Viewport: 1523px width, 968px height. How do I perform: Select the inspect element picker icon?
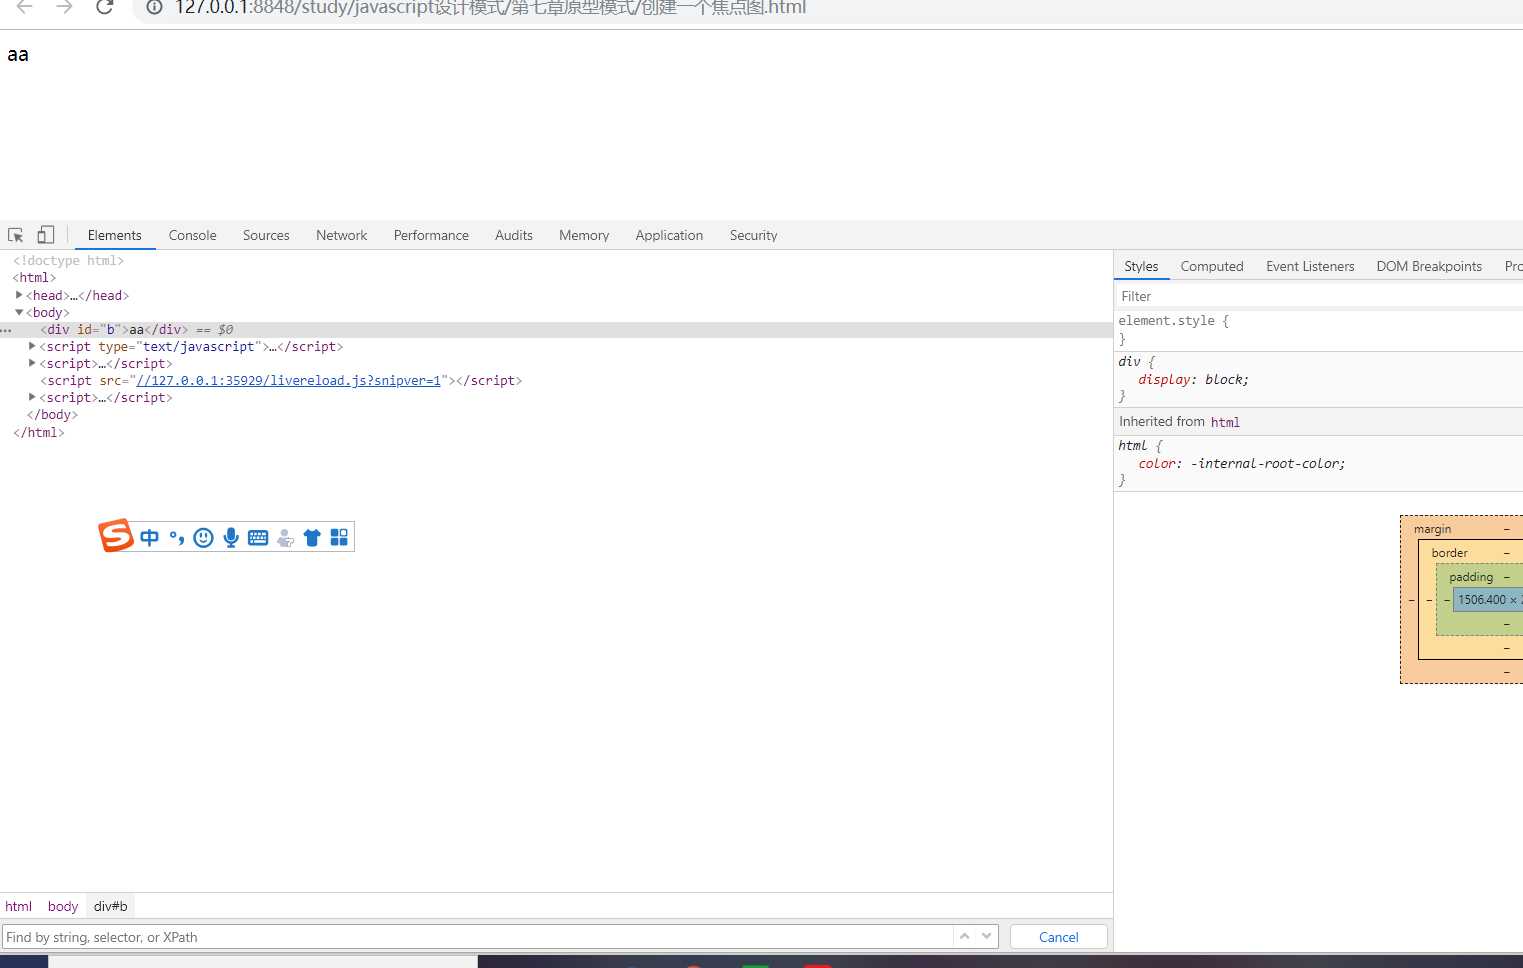coord(16,235)
